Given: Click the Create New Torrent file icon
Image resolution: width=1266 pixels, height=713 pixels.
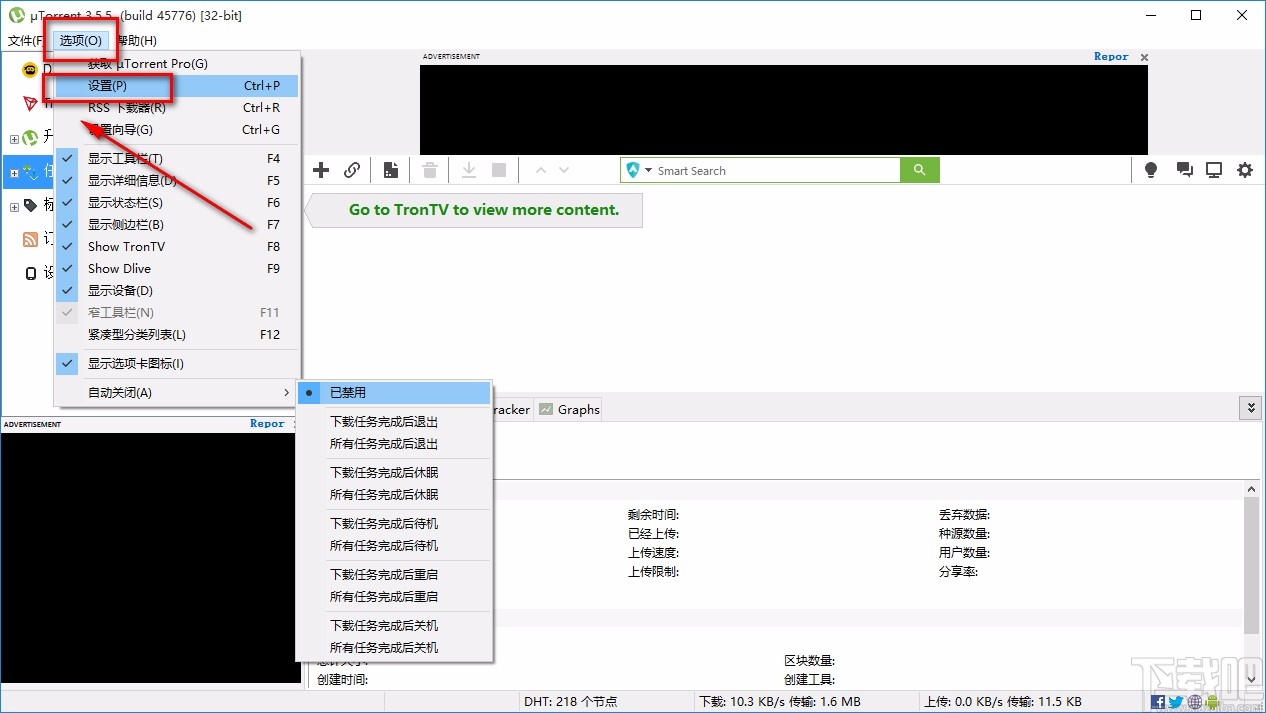Looking at the screenshot, I should (391, 170).
